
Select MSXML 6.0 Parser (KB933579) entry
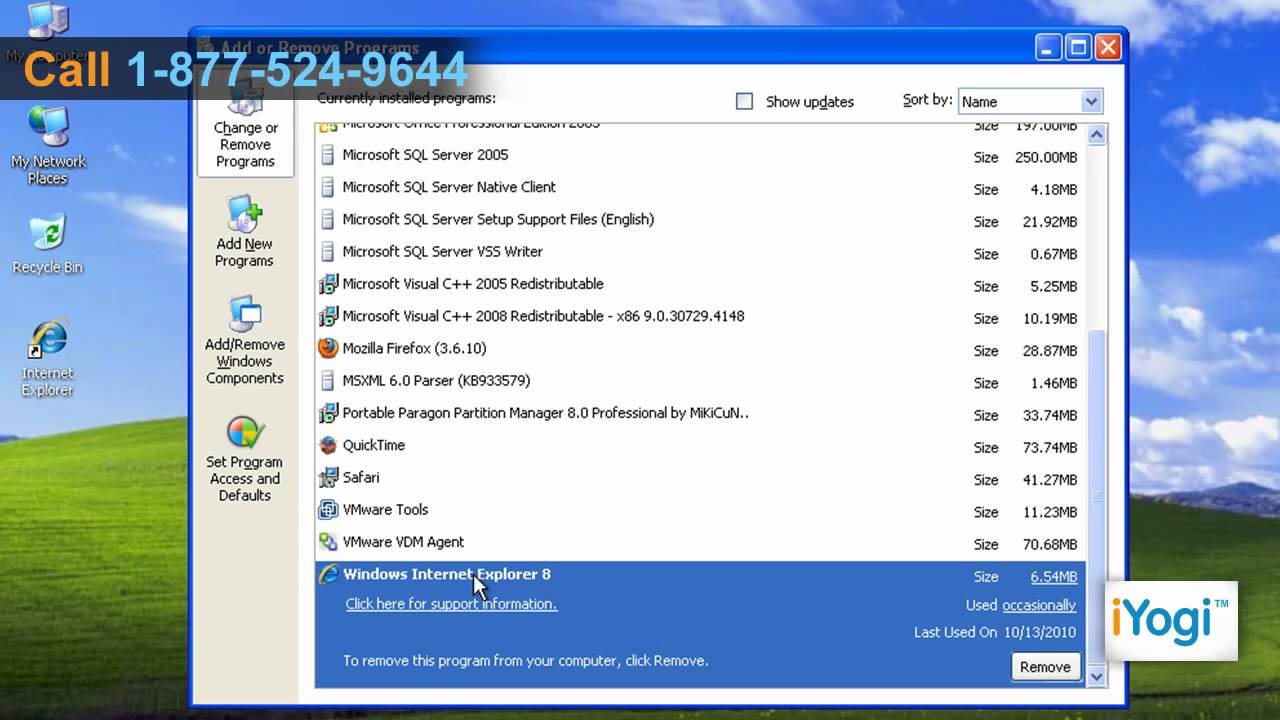[x=698, y=381]
